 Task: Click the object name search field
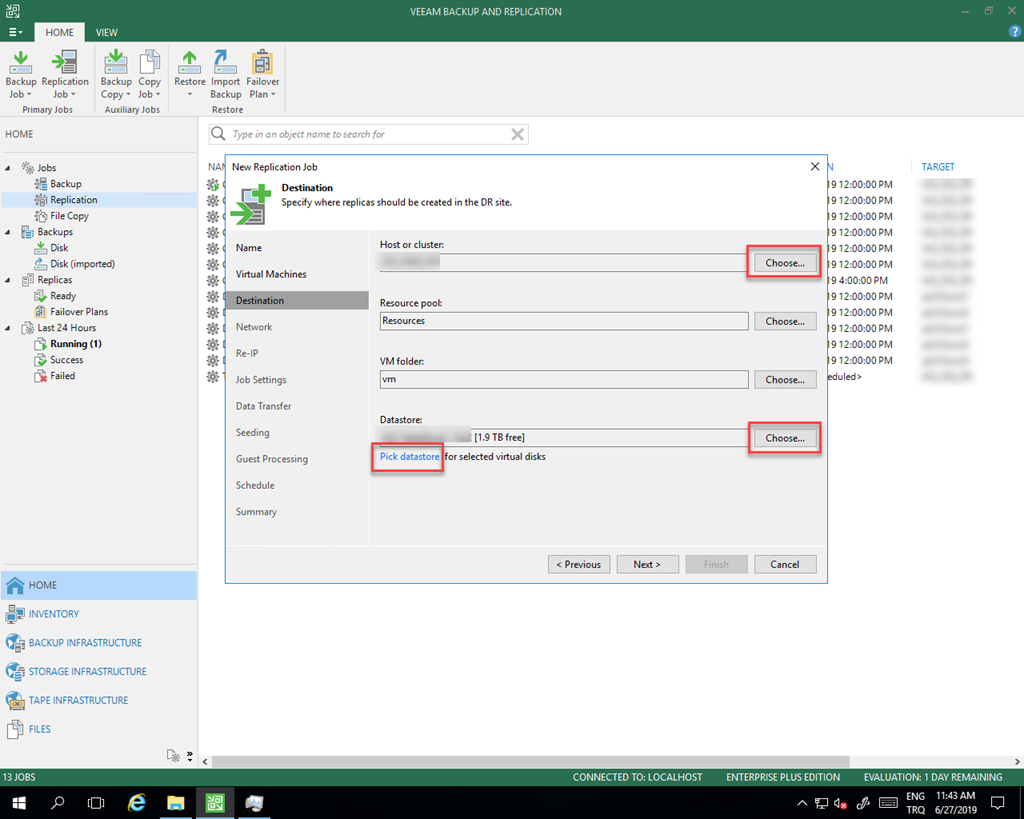(x=368, y=135)
